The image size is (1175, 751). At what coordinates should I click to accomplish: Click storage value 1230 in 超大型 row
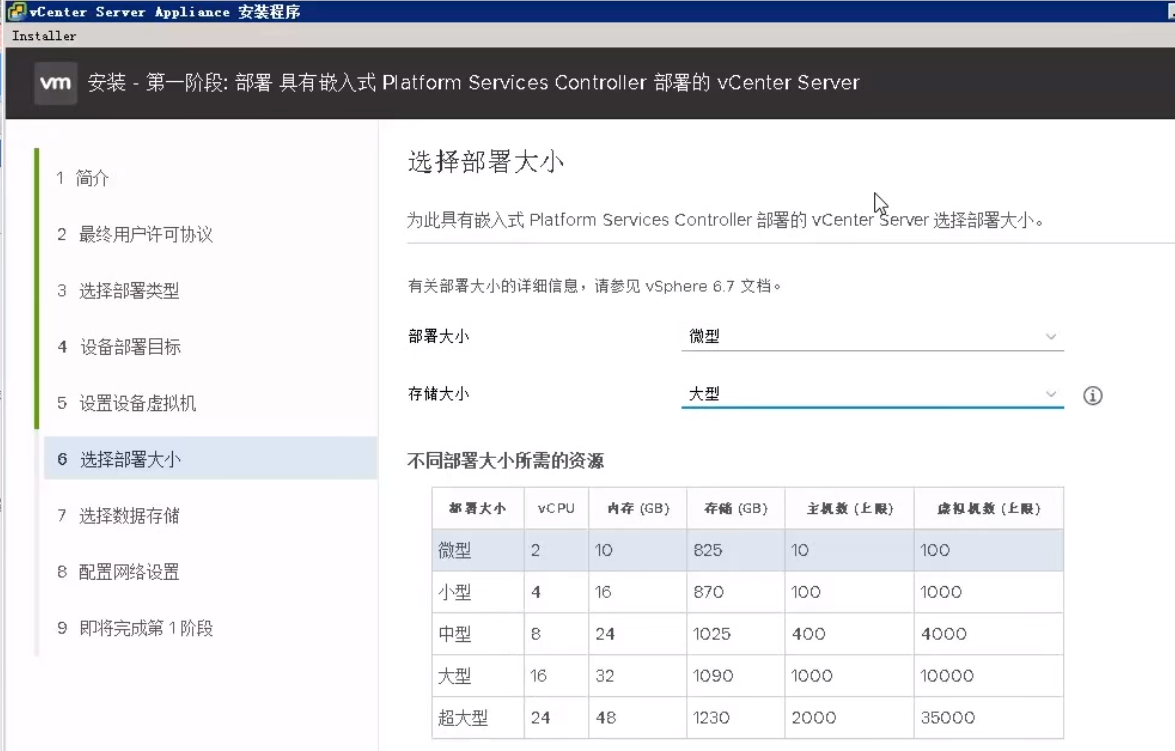click(x=711, y=718)
